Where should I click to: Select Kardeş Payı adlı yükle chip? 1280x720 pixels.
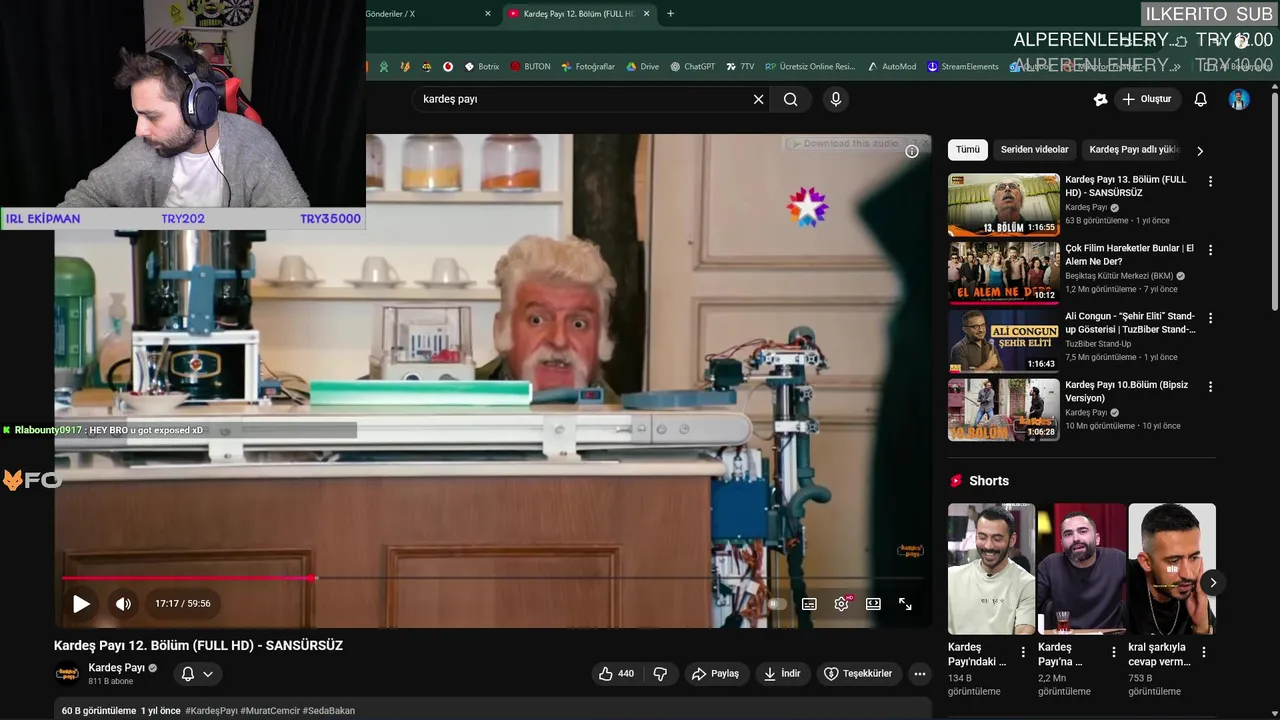point(1134,150)
